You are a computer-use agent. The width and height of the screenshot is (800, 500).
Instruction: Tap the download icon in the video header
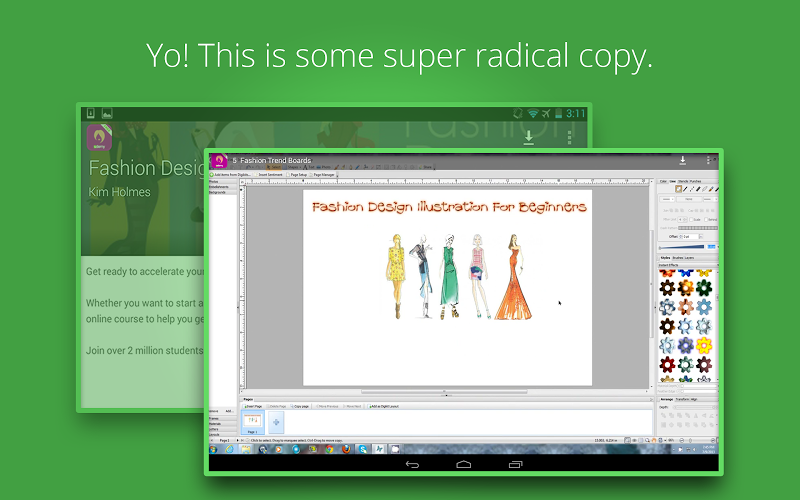pos(682,160)
